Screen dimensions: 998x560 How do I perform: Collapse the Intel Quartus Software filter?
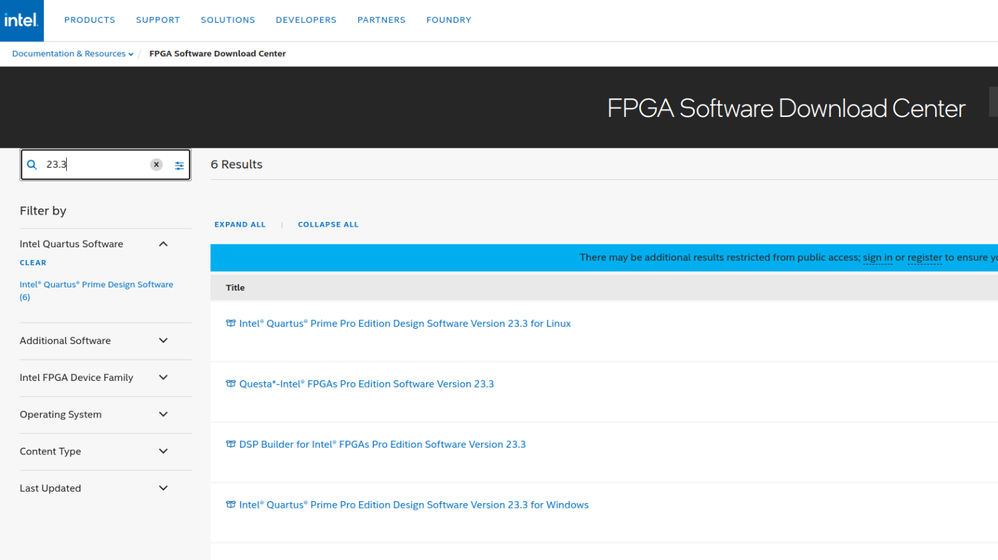163,244
